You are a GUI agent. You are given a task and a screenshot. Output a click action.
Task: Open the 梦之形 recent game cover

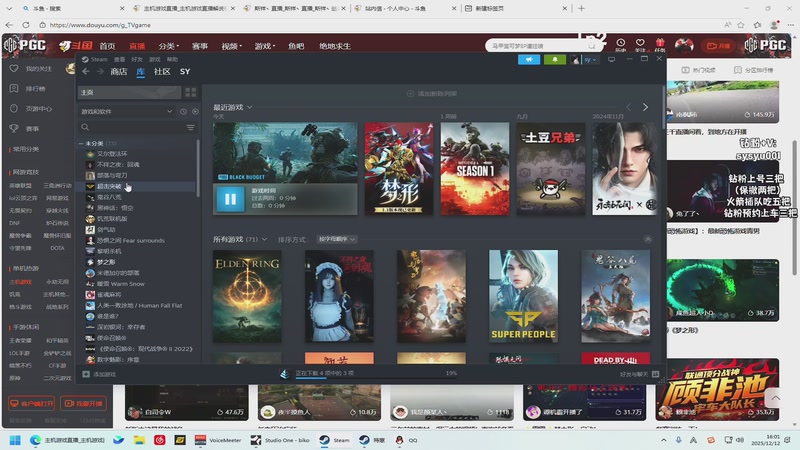[x=398, y=168]
